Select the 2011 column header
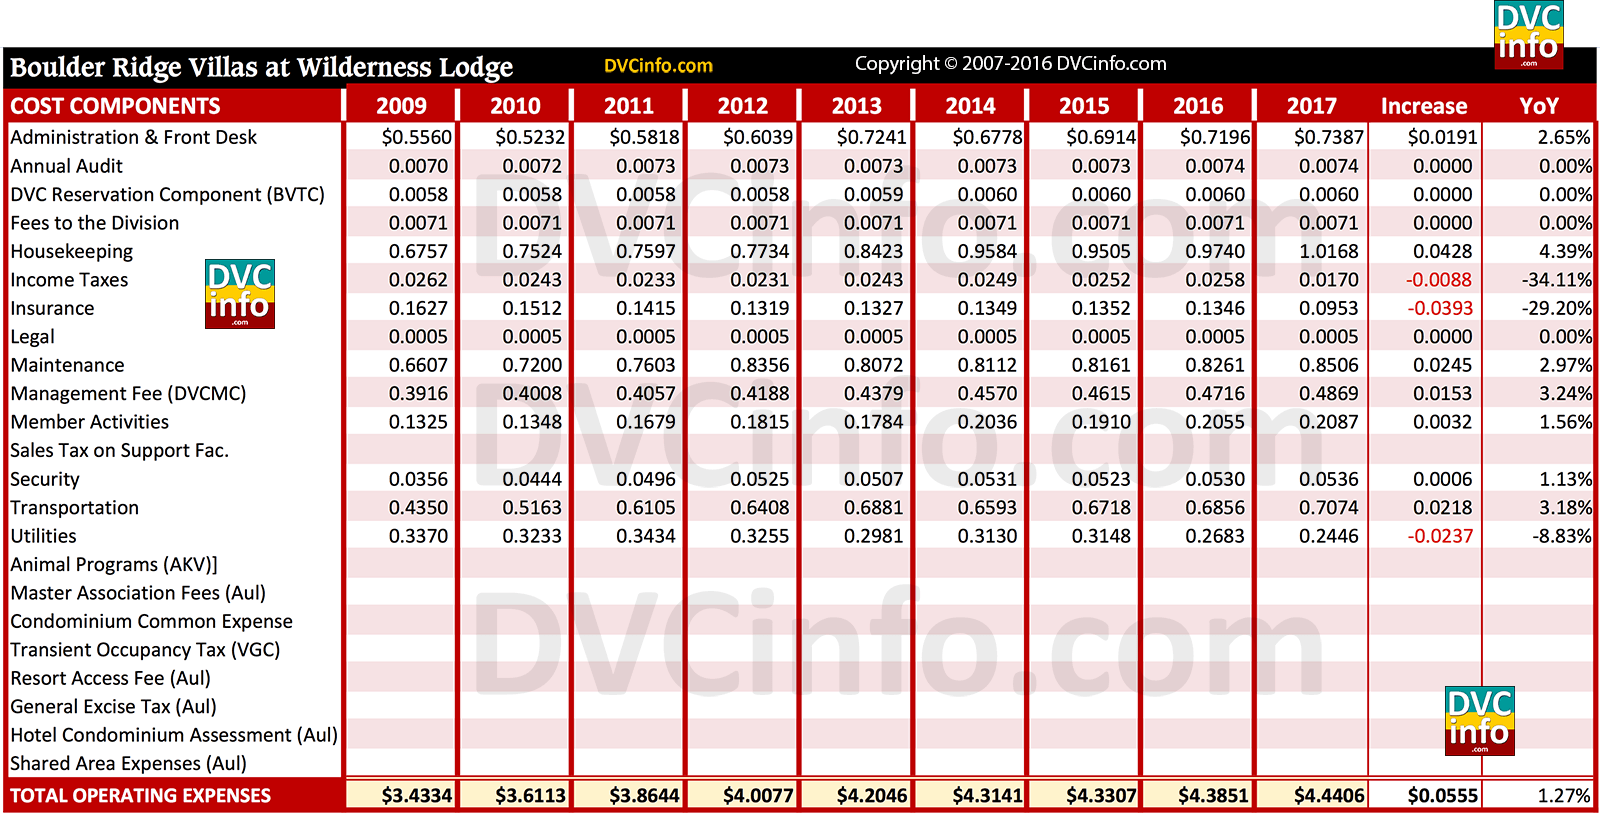Image resolution: width=1600 pixels, height=815 pixels. [629, 106]
